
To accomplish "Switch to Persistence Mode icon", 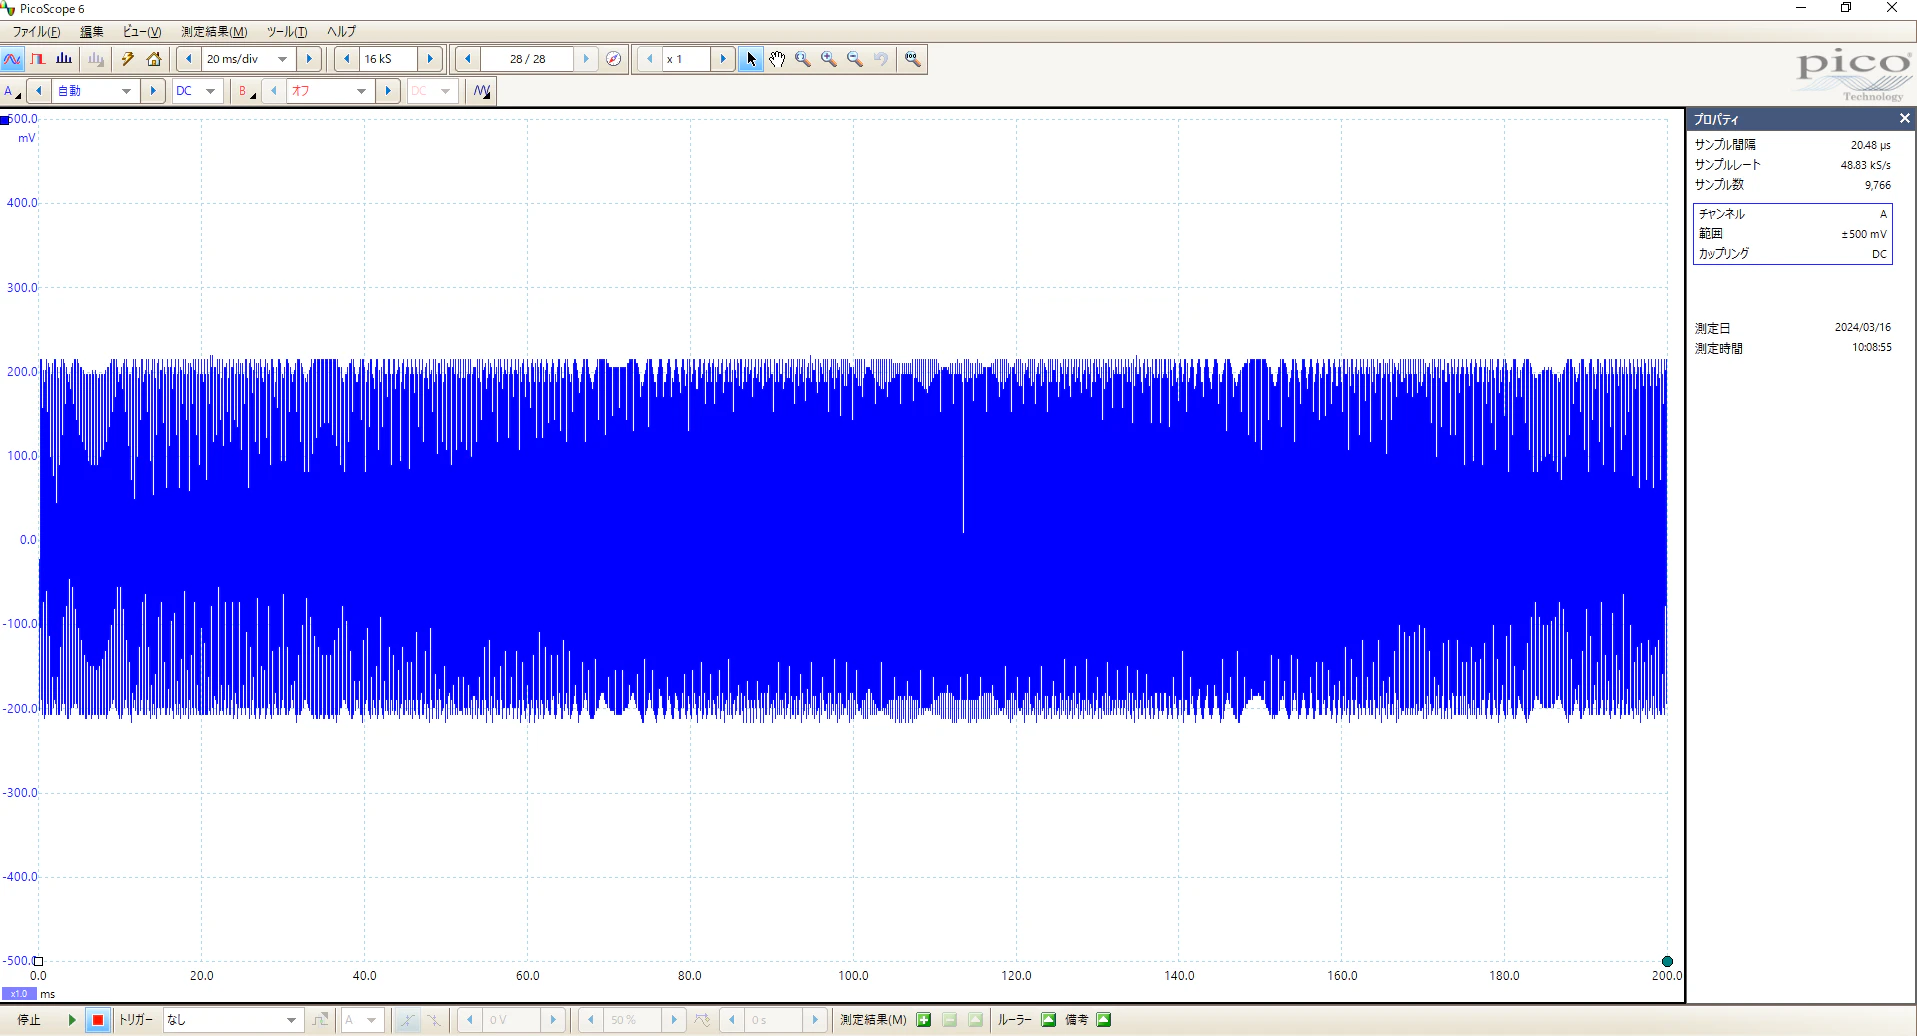I will coord(38,59).
